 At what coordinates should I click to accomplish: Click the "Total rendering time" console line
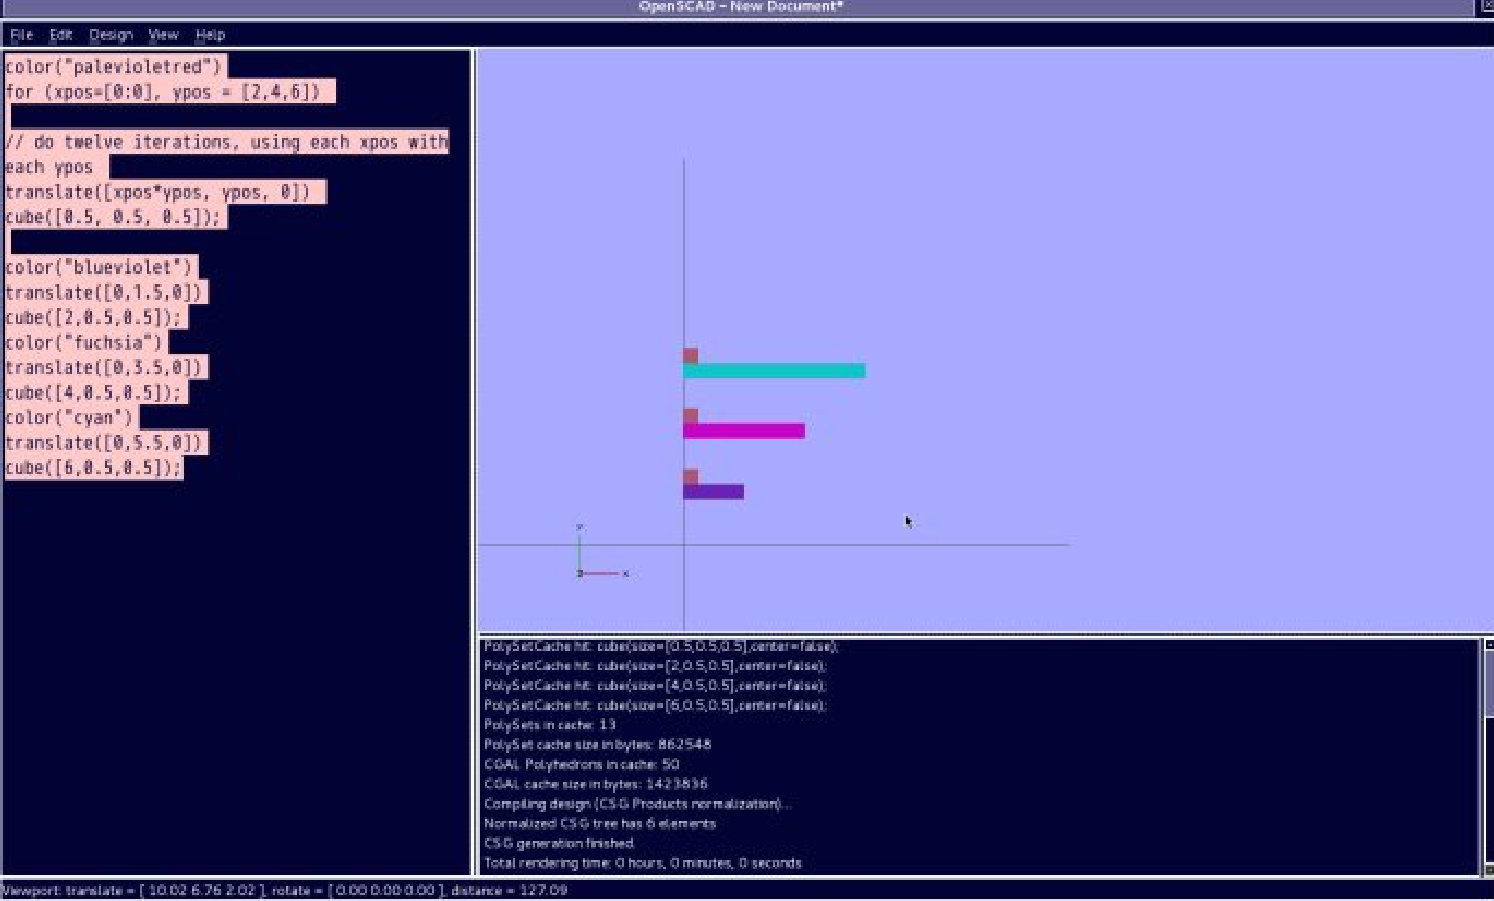click(x=642, y=863)
